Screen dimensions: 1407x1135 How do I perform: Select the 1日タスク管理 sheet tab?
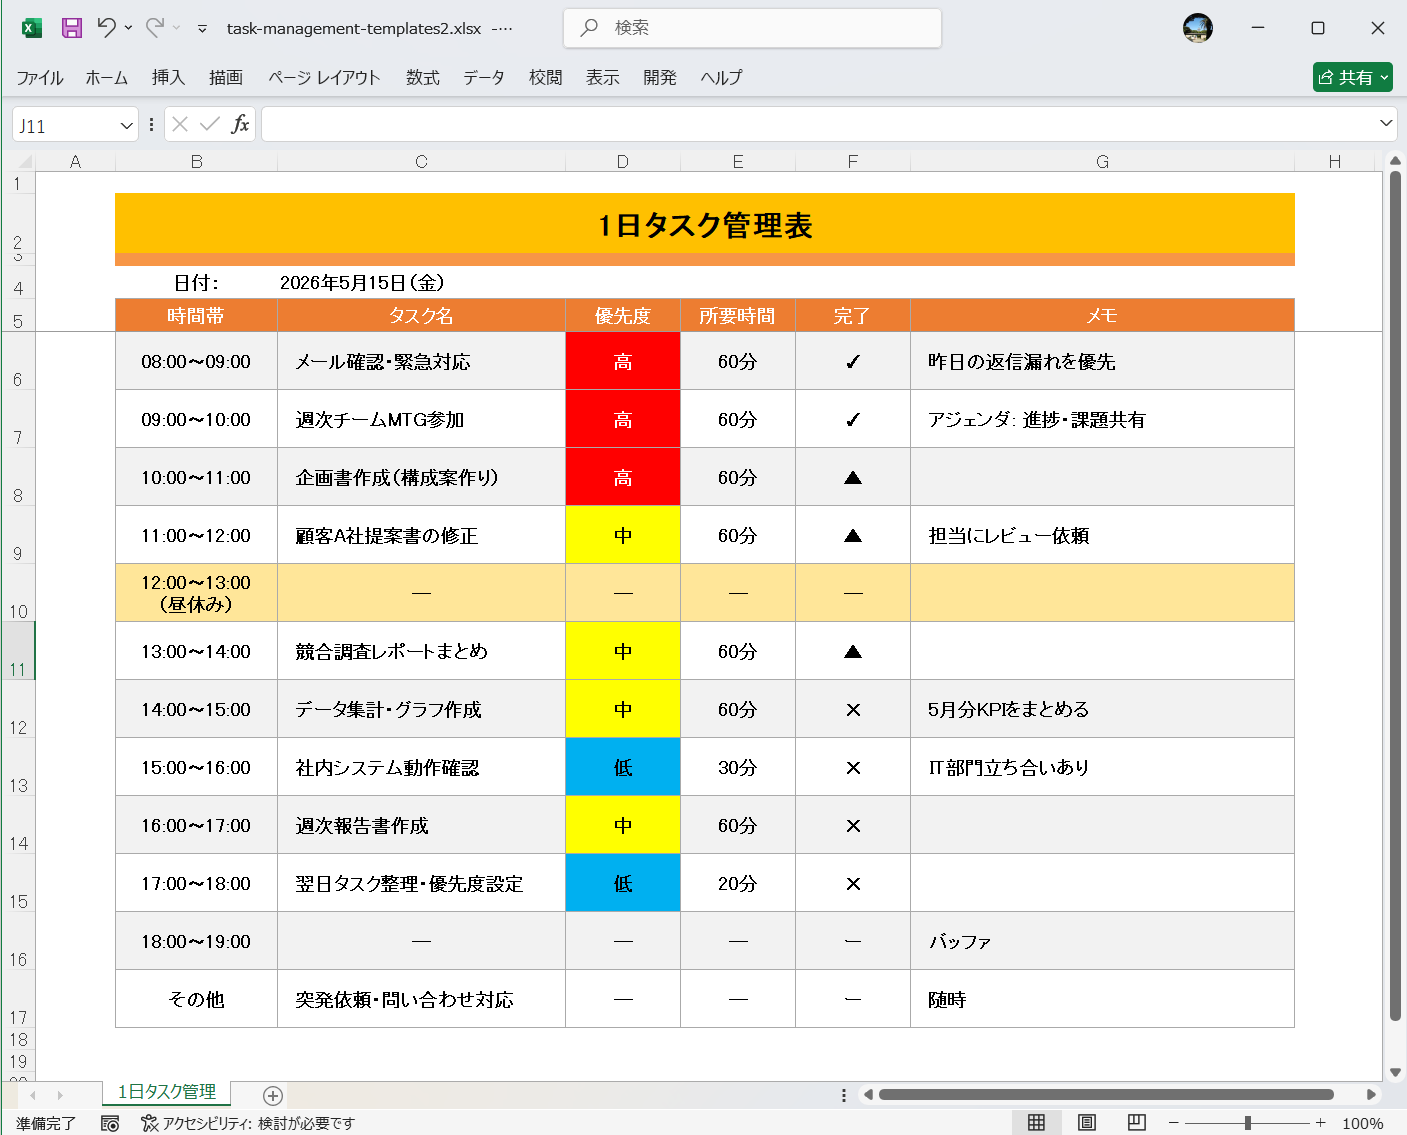coord(167,1092)
